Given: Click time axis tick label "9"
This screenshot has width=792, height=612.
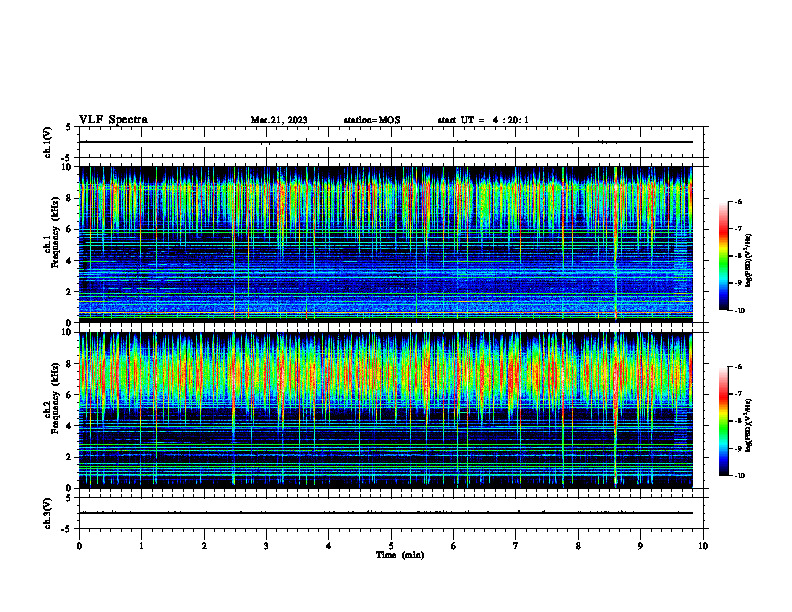Looking at the screenshot, I should pos(640,546).
